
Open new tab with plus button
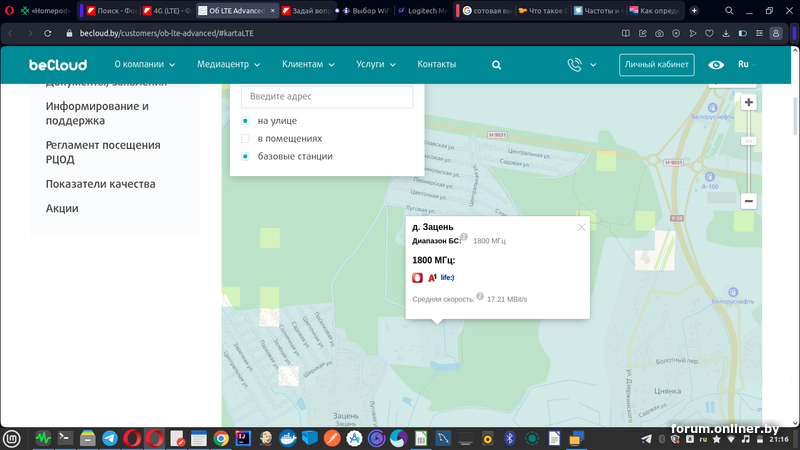point(694,11)
